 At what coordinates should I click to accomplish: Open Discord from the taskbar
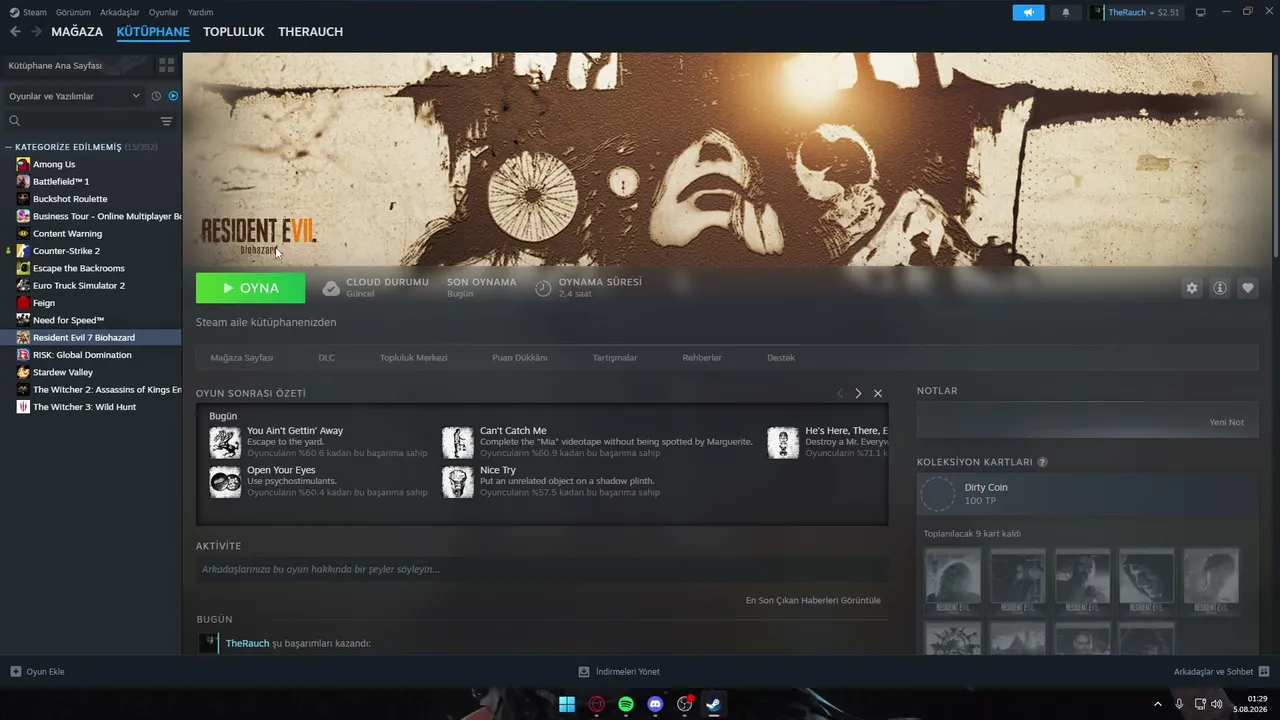pos(655,704)
